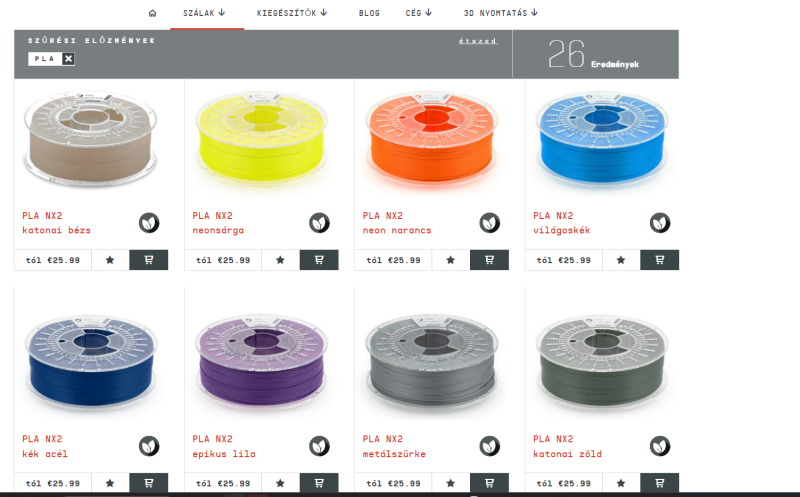Open the világoskék blue spool thumbnail
This screenshot has width=800, height=497.
602,138
